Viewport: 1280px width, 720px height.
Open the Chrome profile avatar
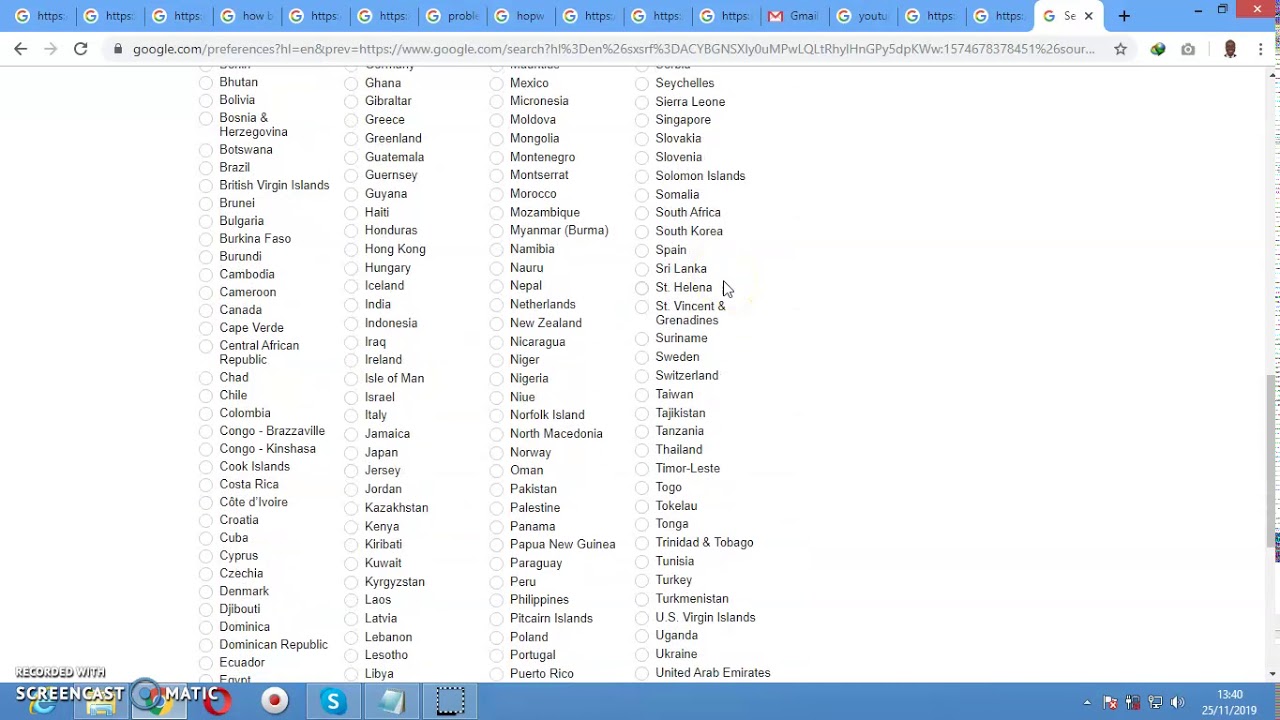(1230, 48)
